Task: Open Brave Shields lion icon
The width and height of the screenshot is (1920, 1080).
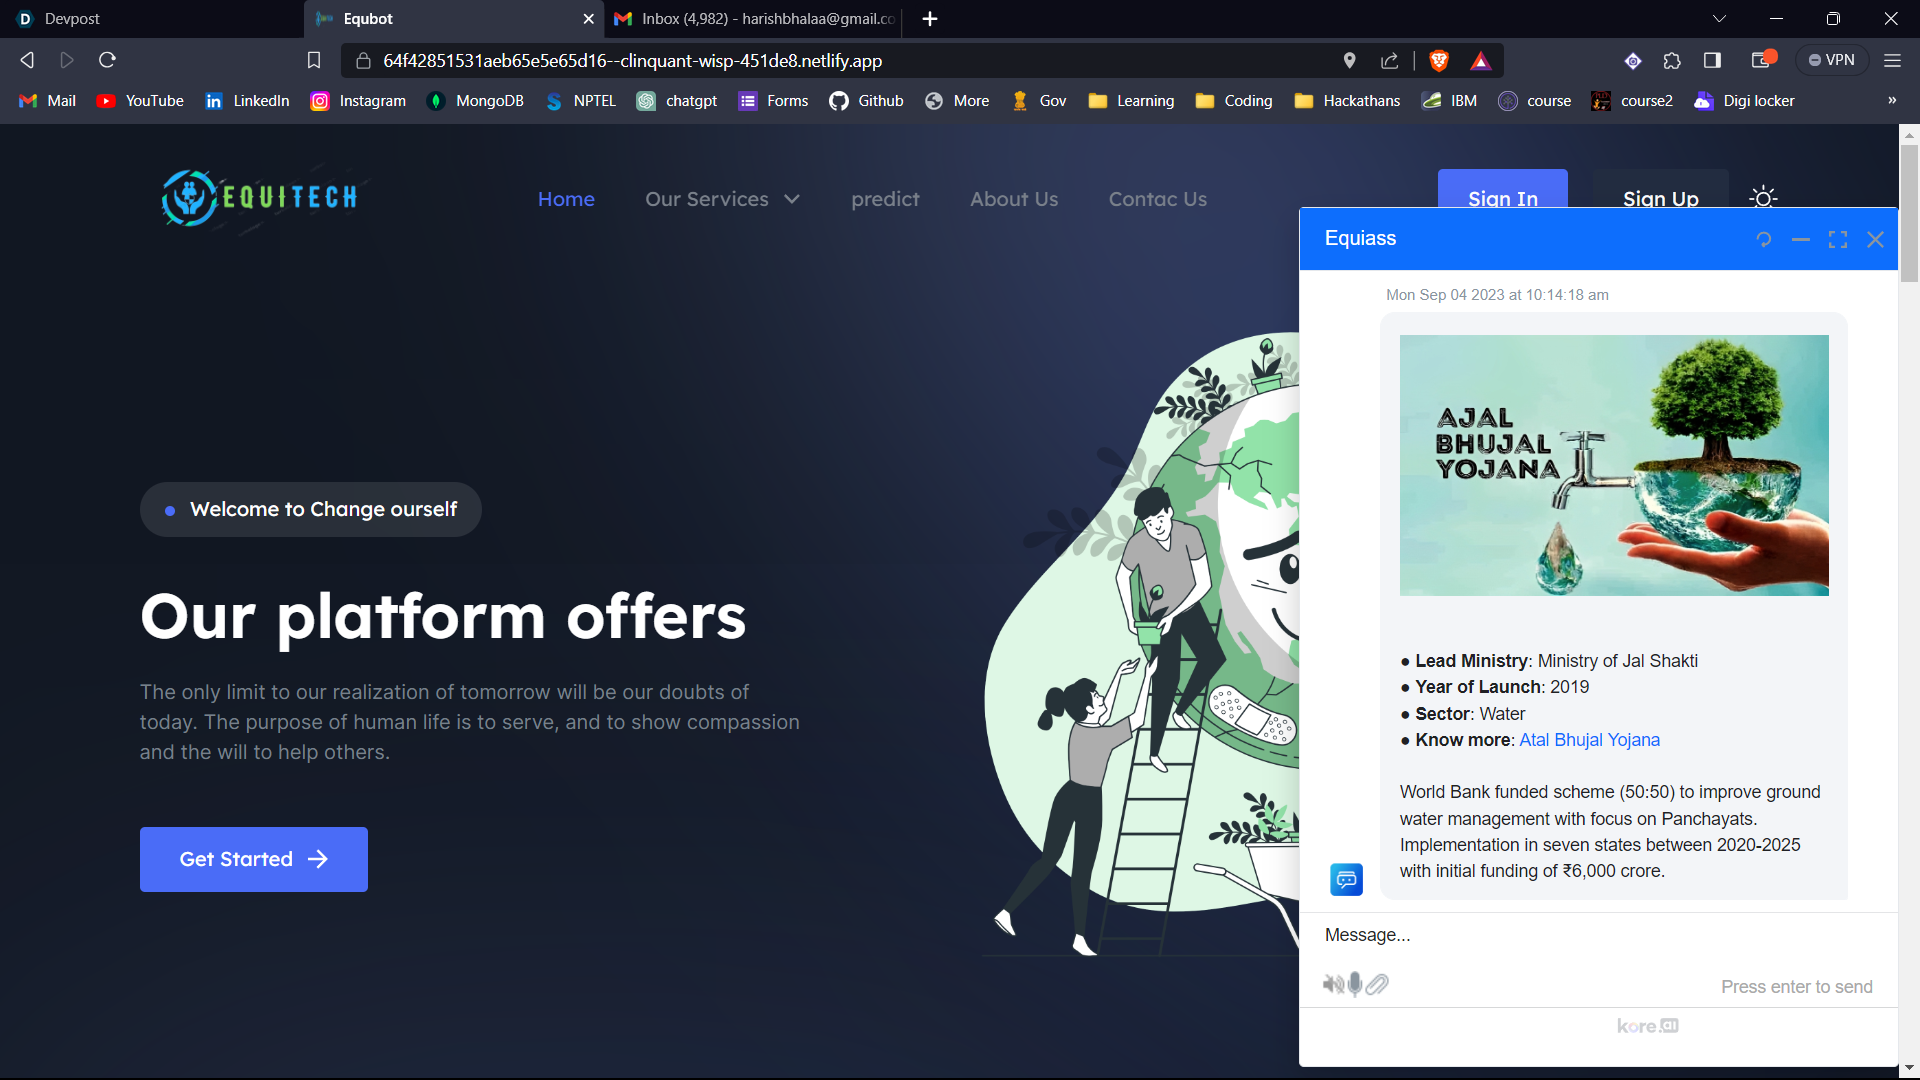Action: pyautogui.click(x=1439, y=61)
